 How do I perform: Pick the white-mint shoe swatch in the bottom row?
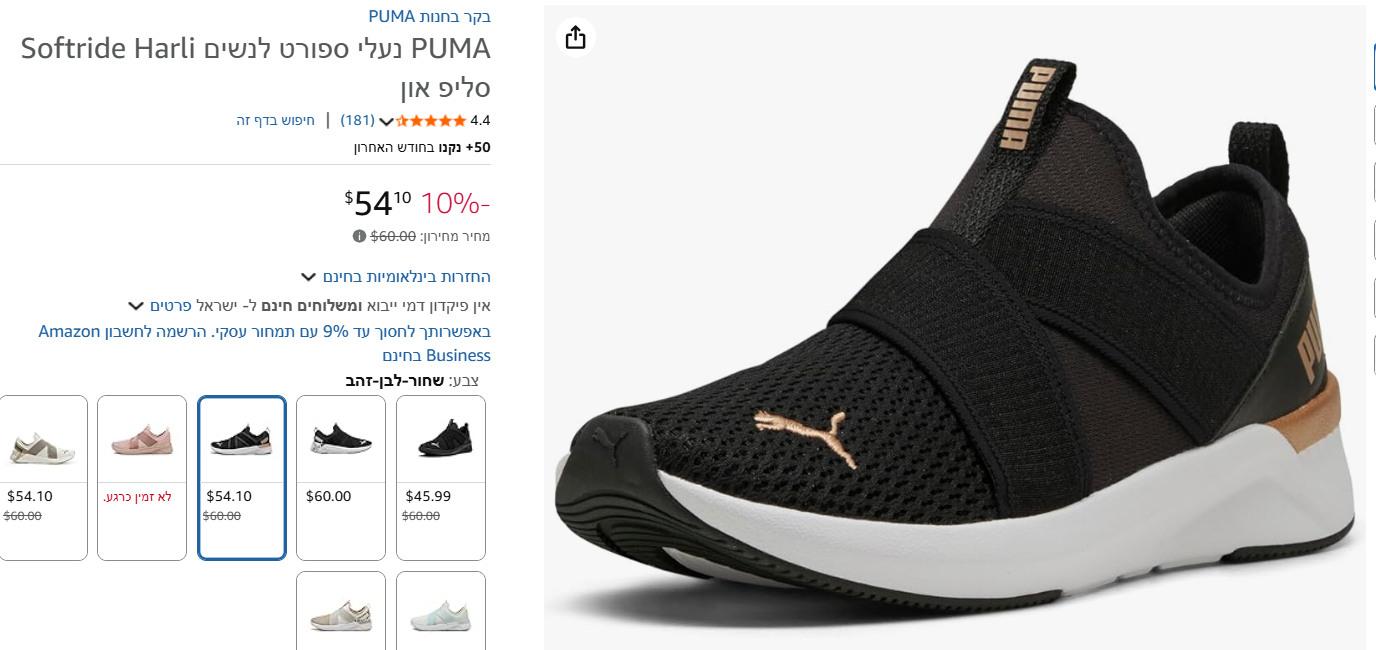tap(441, 610)
